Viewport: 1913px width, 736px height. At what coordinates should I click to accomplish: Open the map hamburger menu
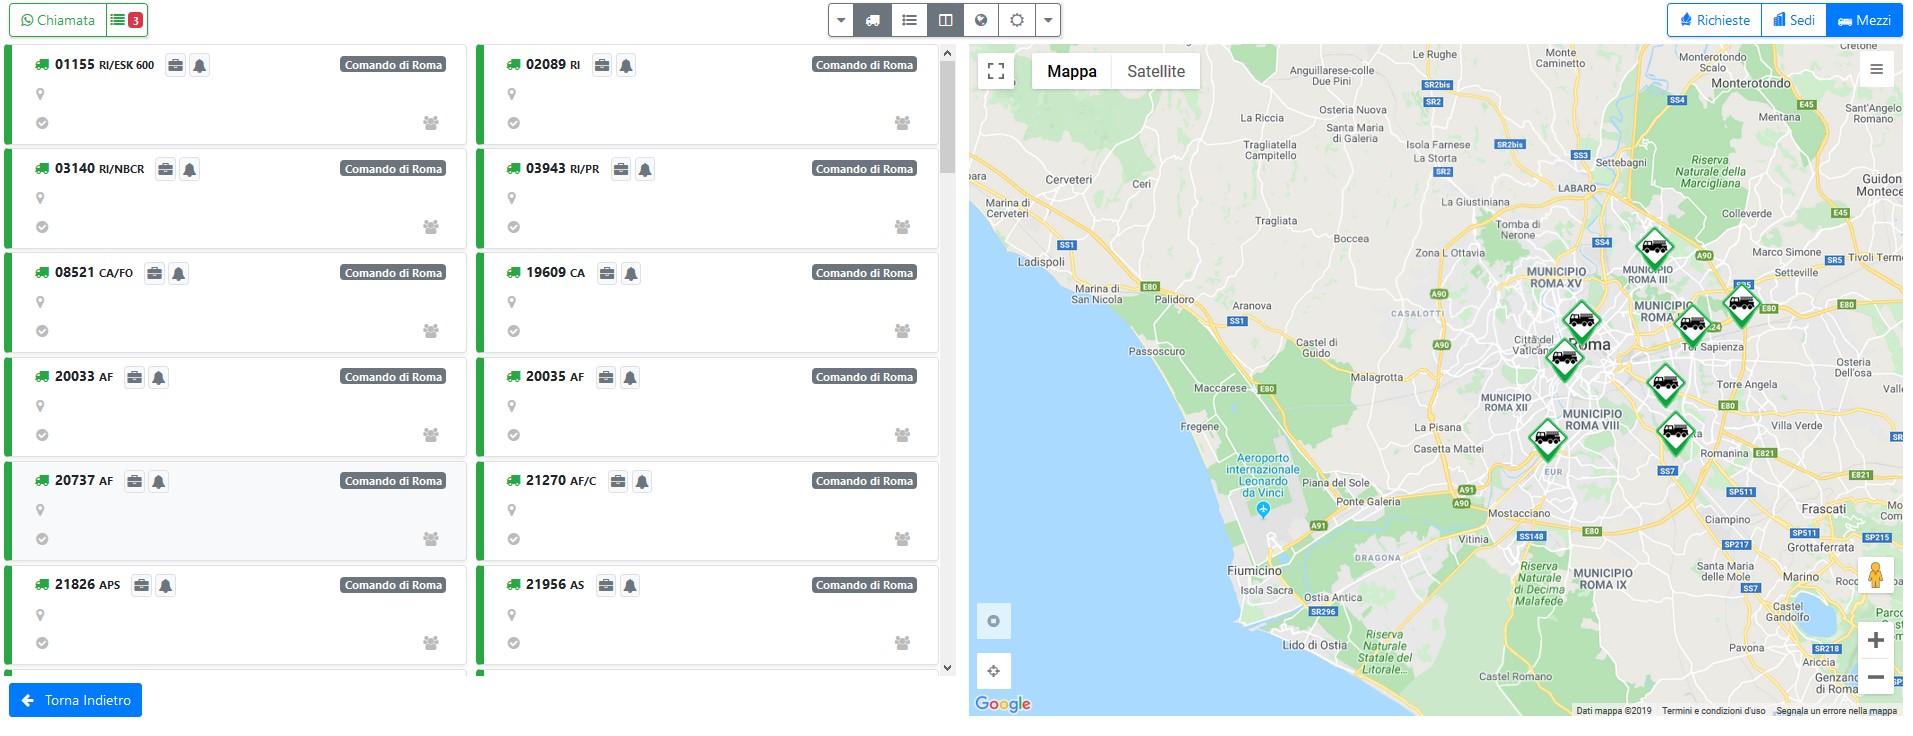(x=1876, y=69)
